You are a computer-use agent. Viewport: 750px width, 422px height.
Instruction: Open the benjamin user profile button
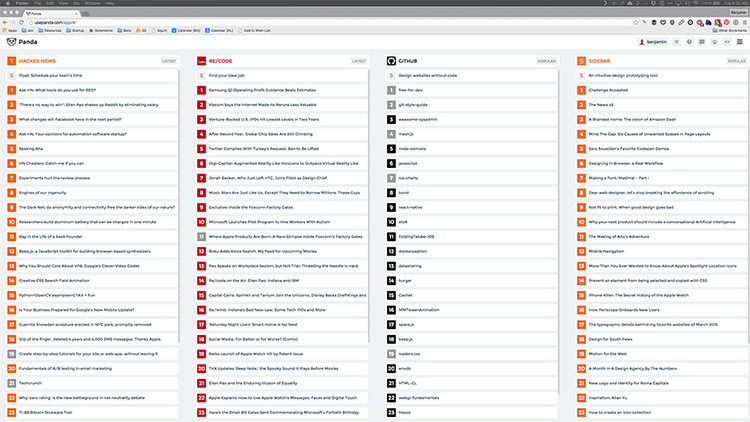tap(653, 42)
